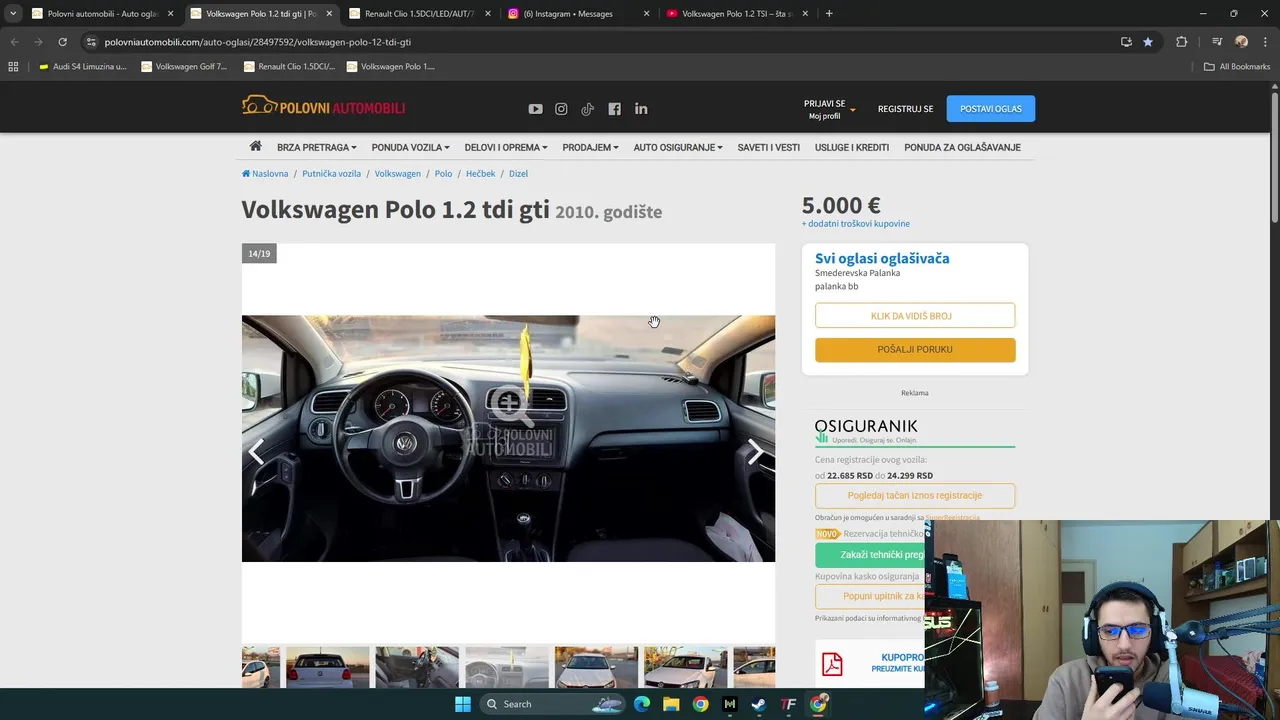Open the Svi oglasi oglašivača link
Screen dimensions: 1280x720
click(x=882, y=258)
